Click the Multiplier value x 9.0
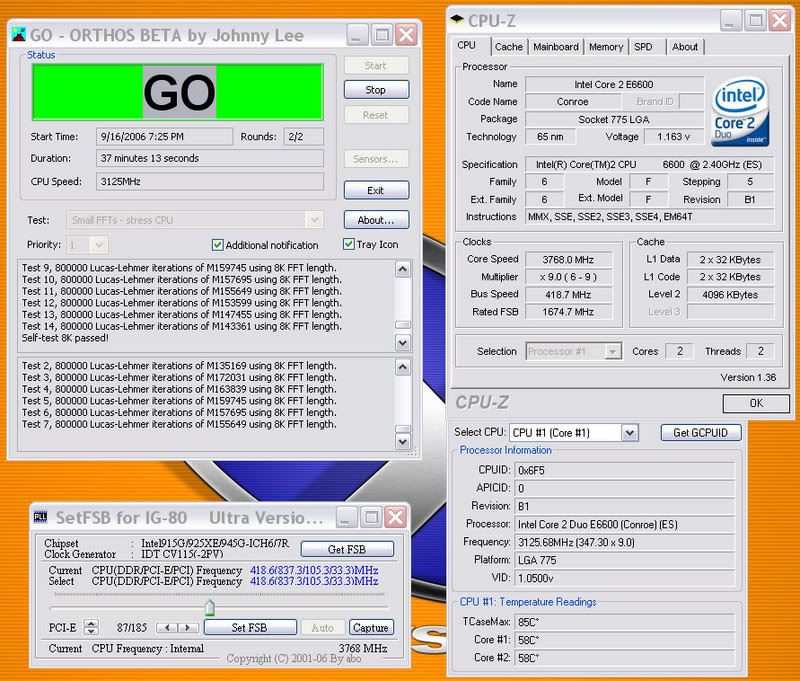This screenshot has height=681, width=800. point(568,277)
